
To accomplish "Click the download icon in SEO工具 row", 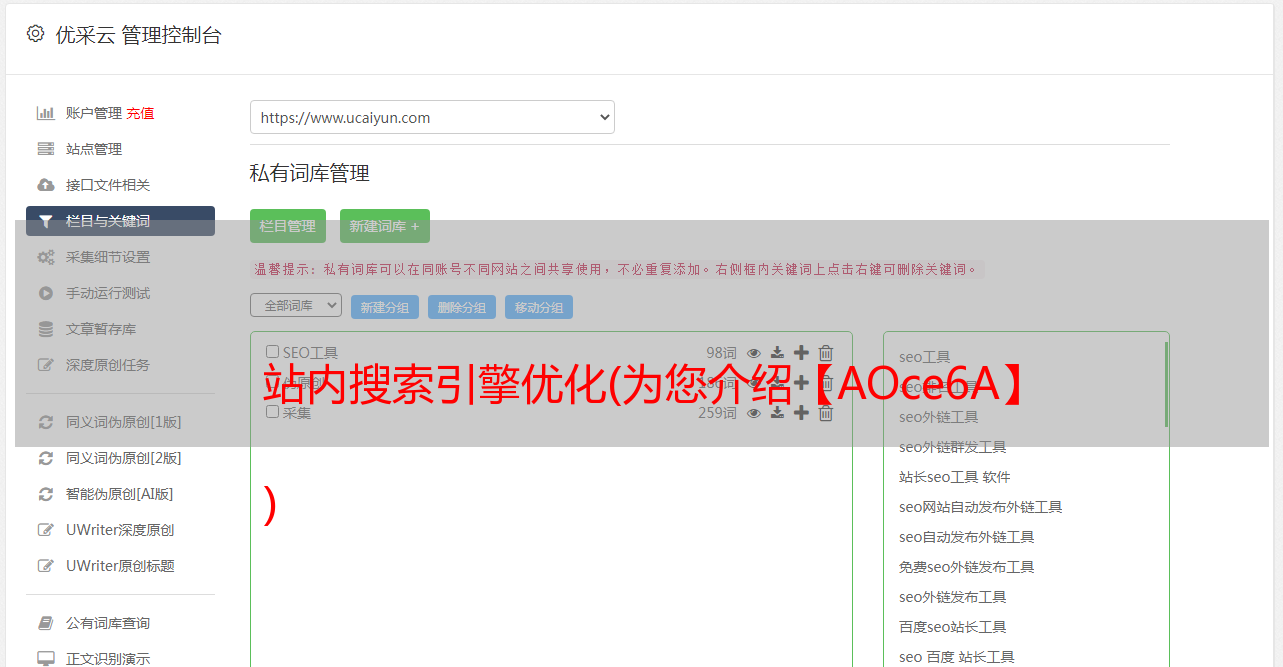I will [777, 353].
